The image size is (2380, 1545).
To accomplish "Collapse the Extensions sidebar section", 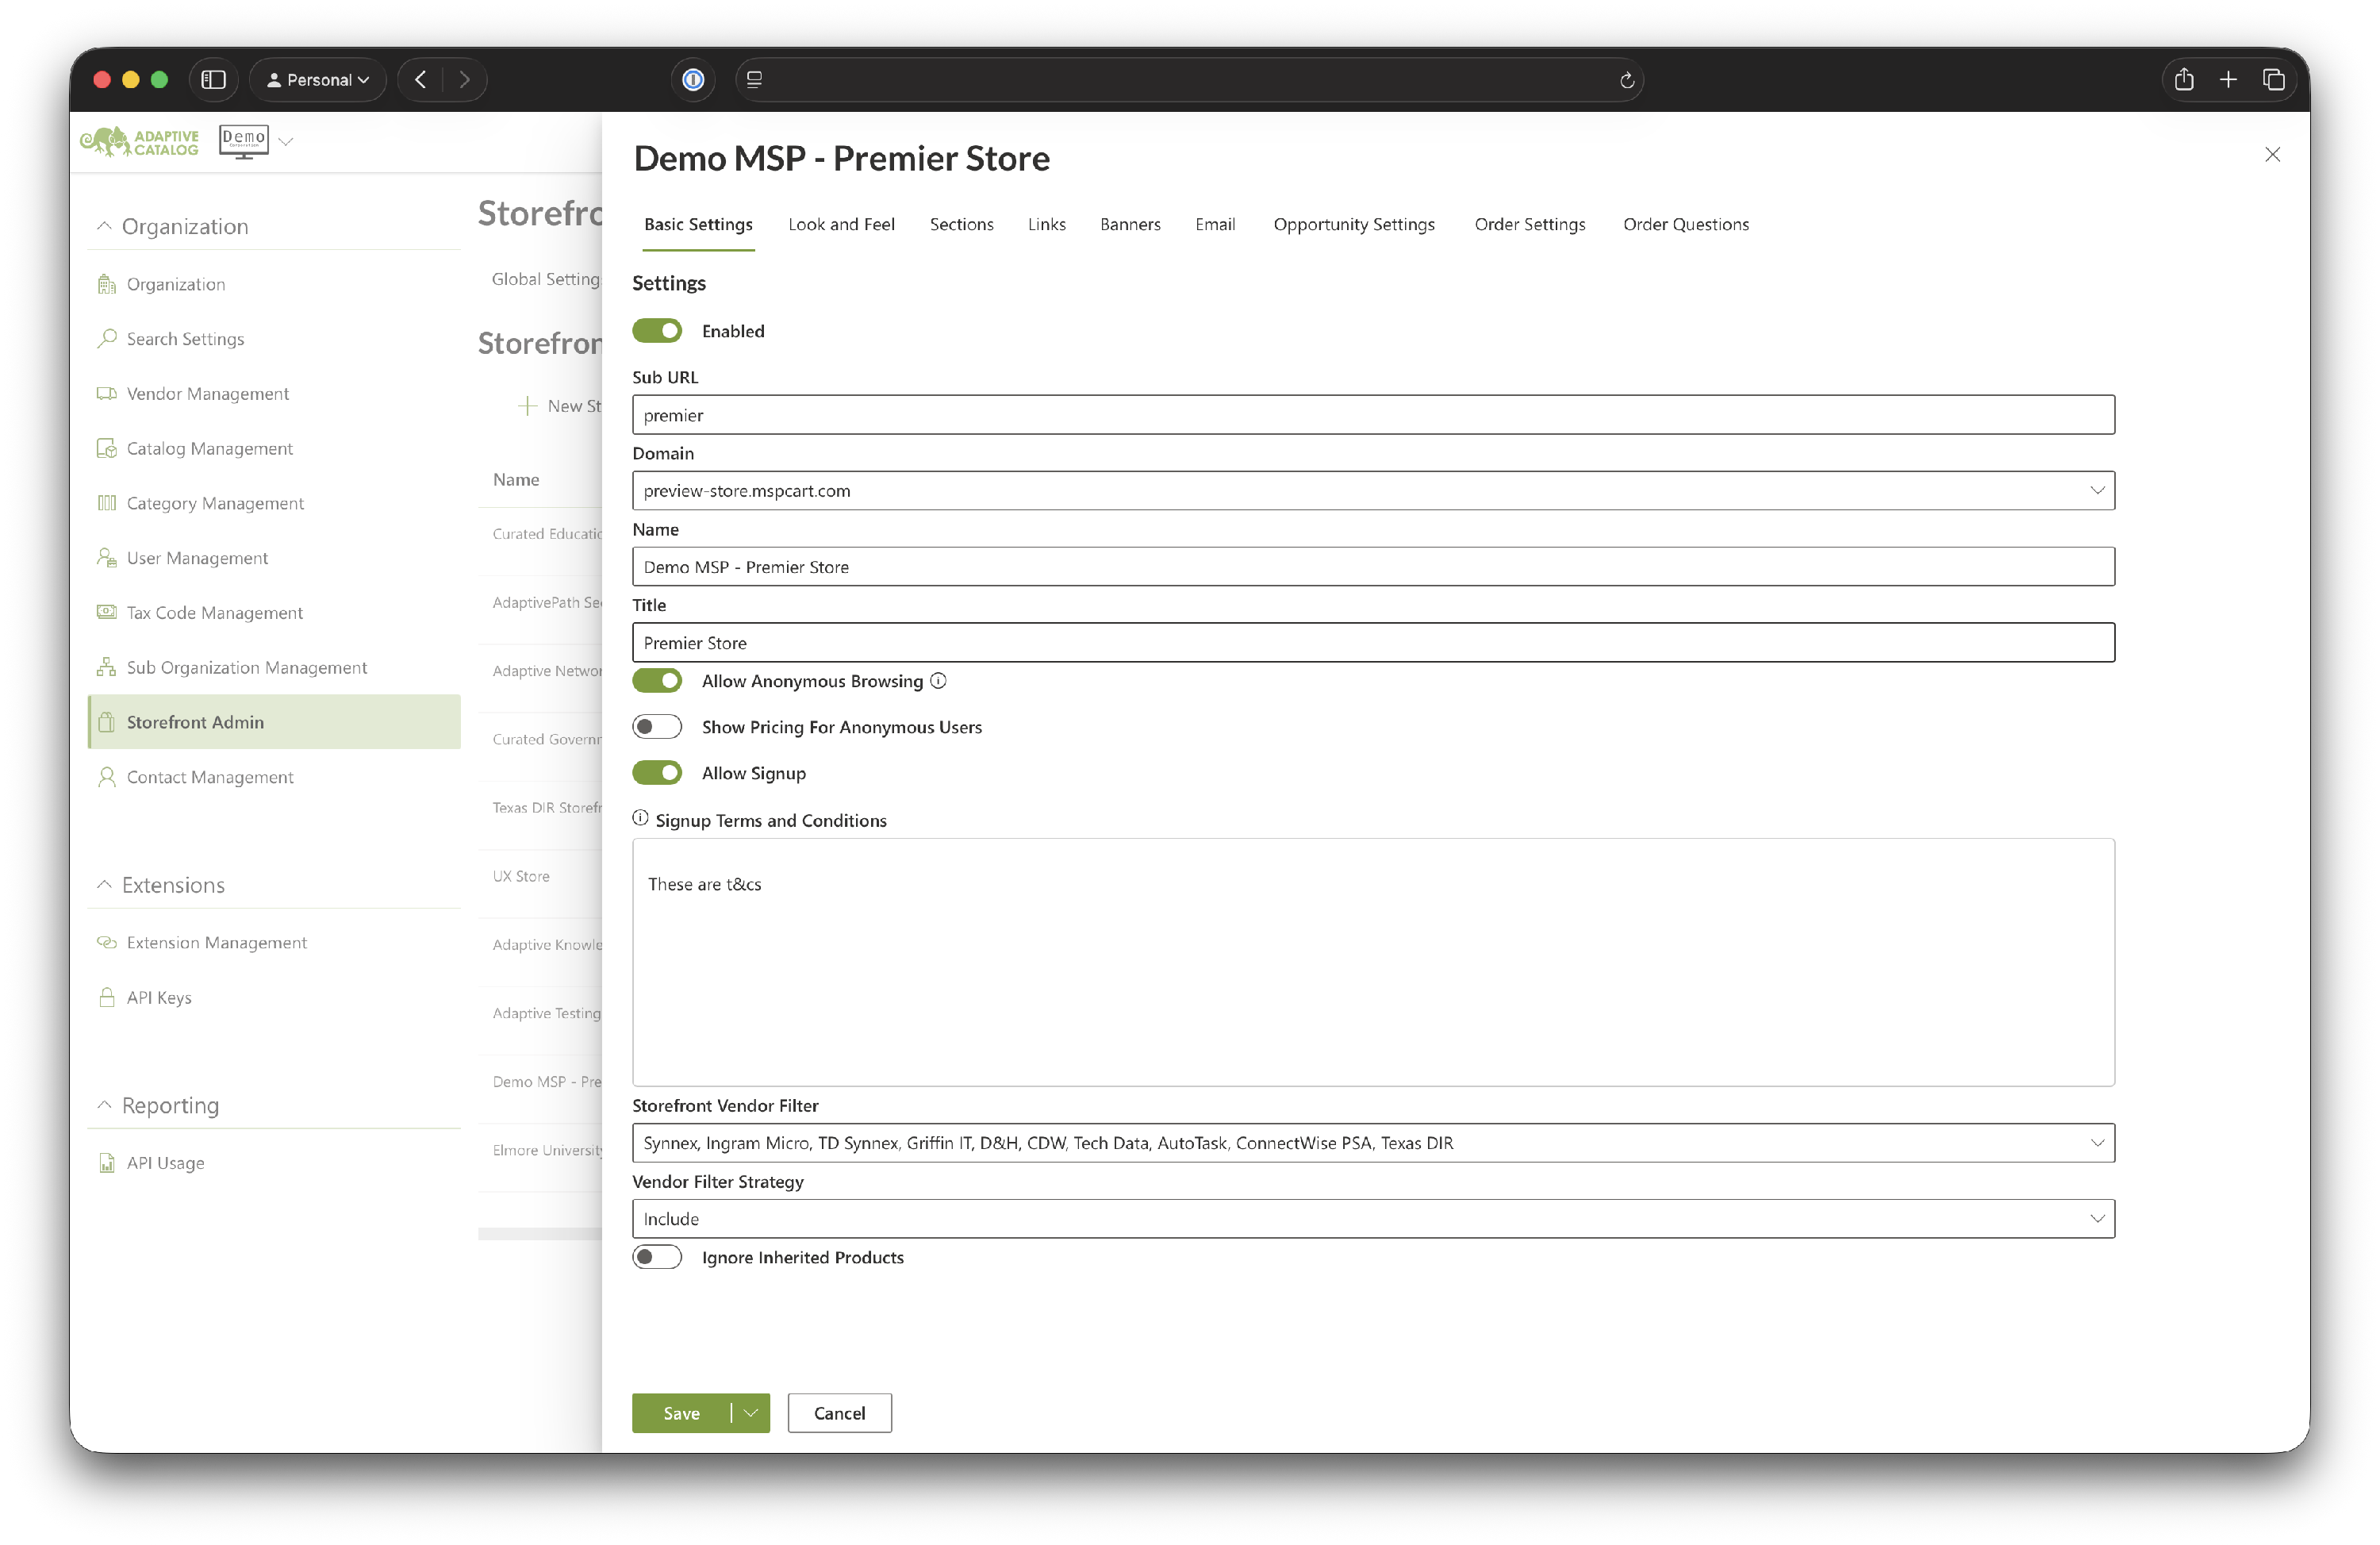I will click(x=104, y=885).
